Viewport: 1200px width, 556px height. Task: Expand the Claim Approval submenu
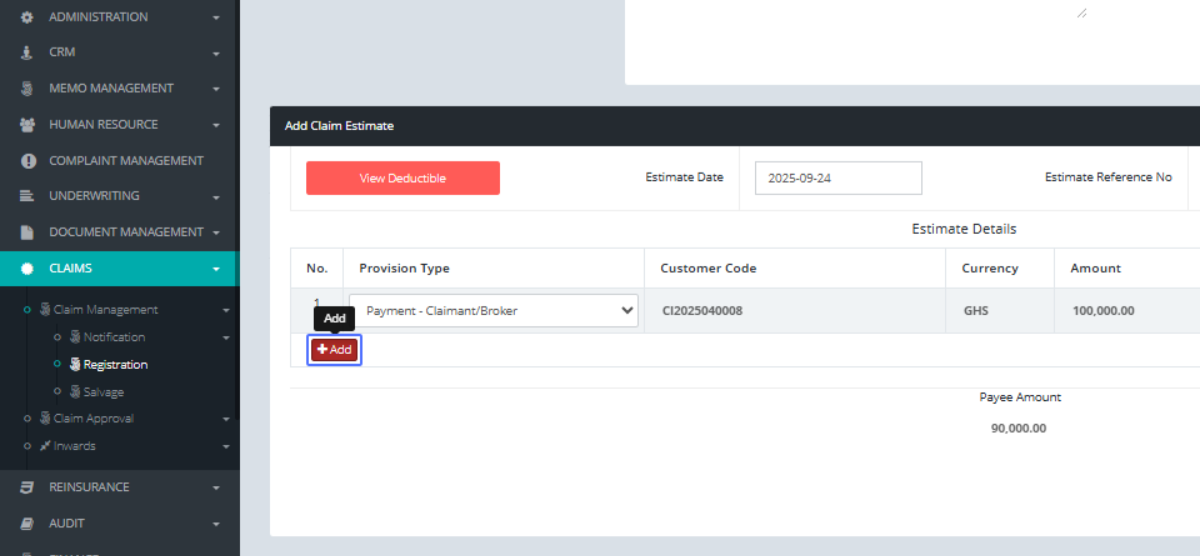pos(226,419)
